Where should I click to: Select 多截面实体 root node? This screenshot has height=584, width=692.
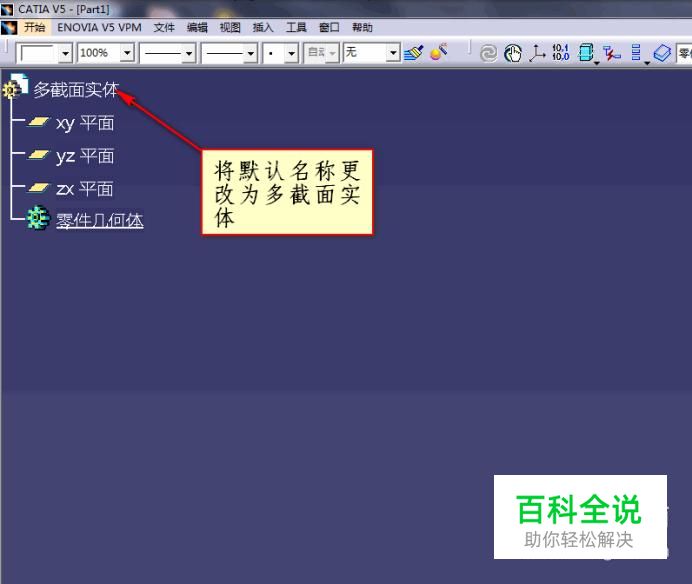click(76, 90)
